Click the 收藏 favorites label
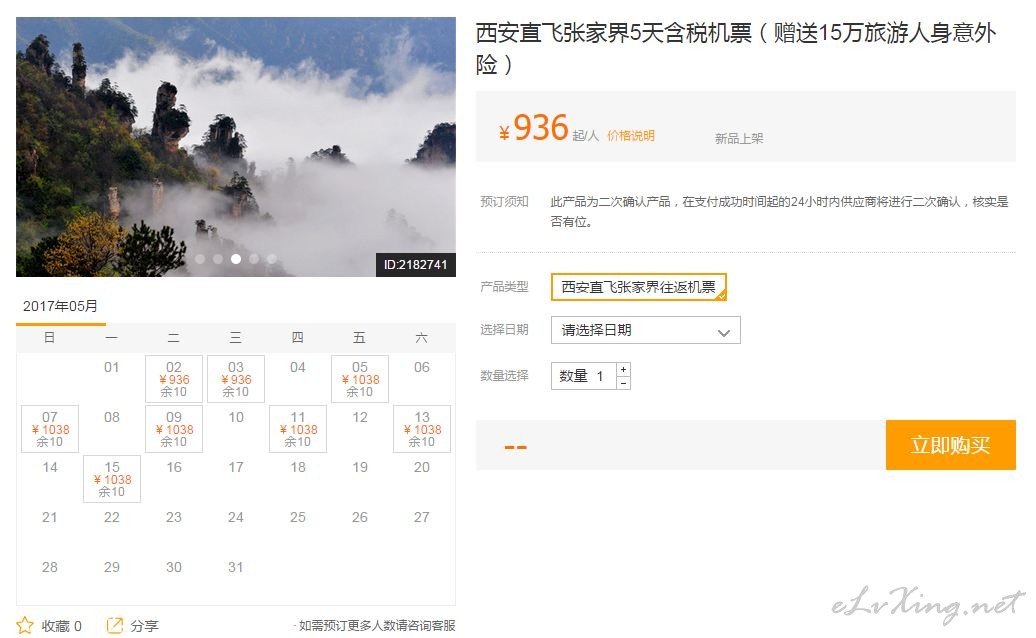The width and height of the screenshot is (1036, 638). (x=61, y=625)
